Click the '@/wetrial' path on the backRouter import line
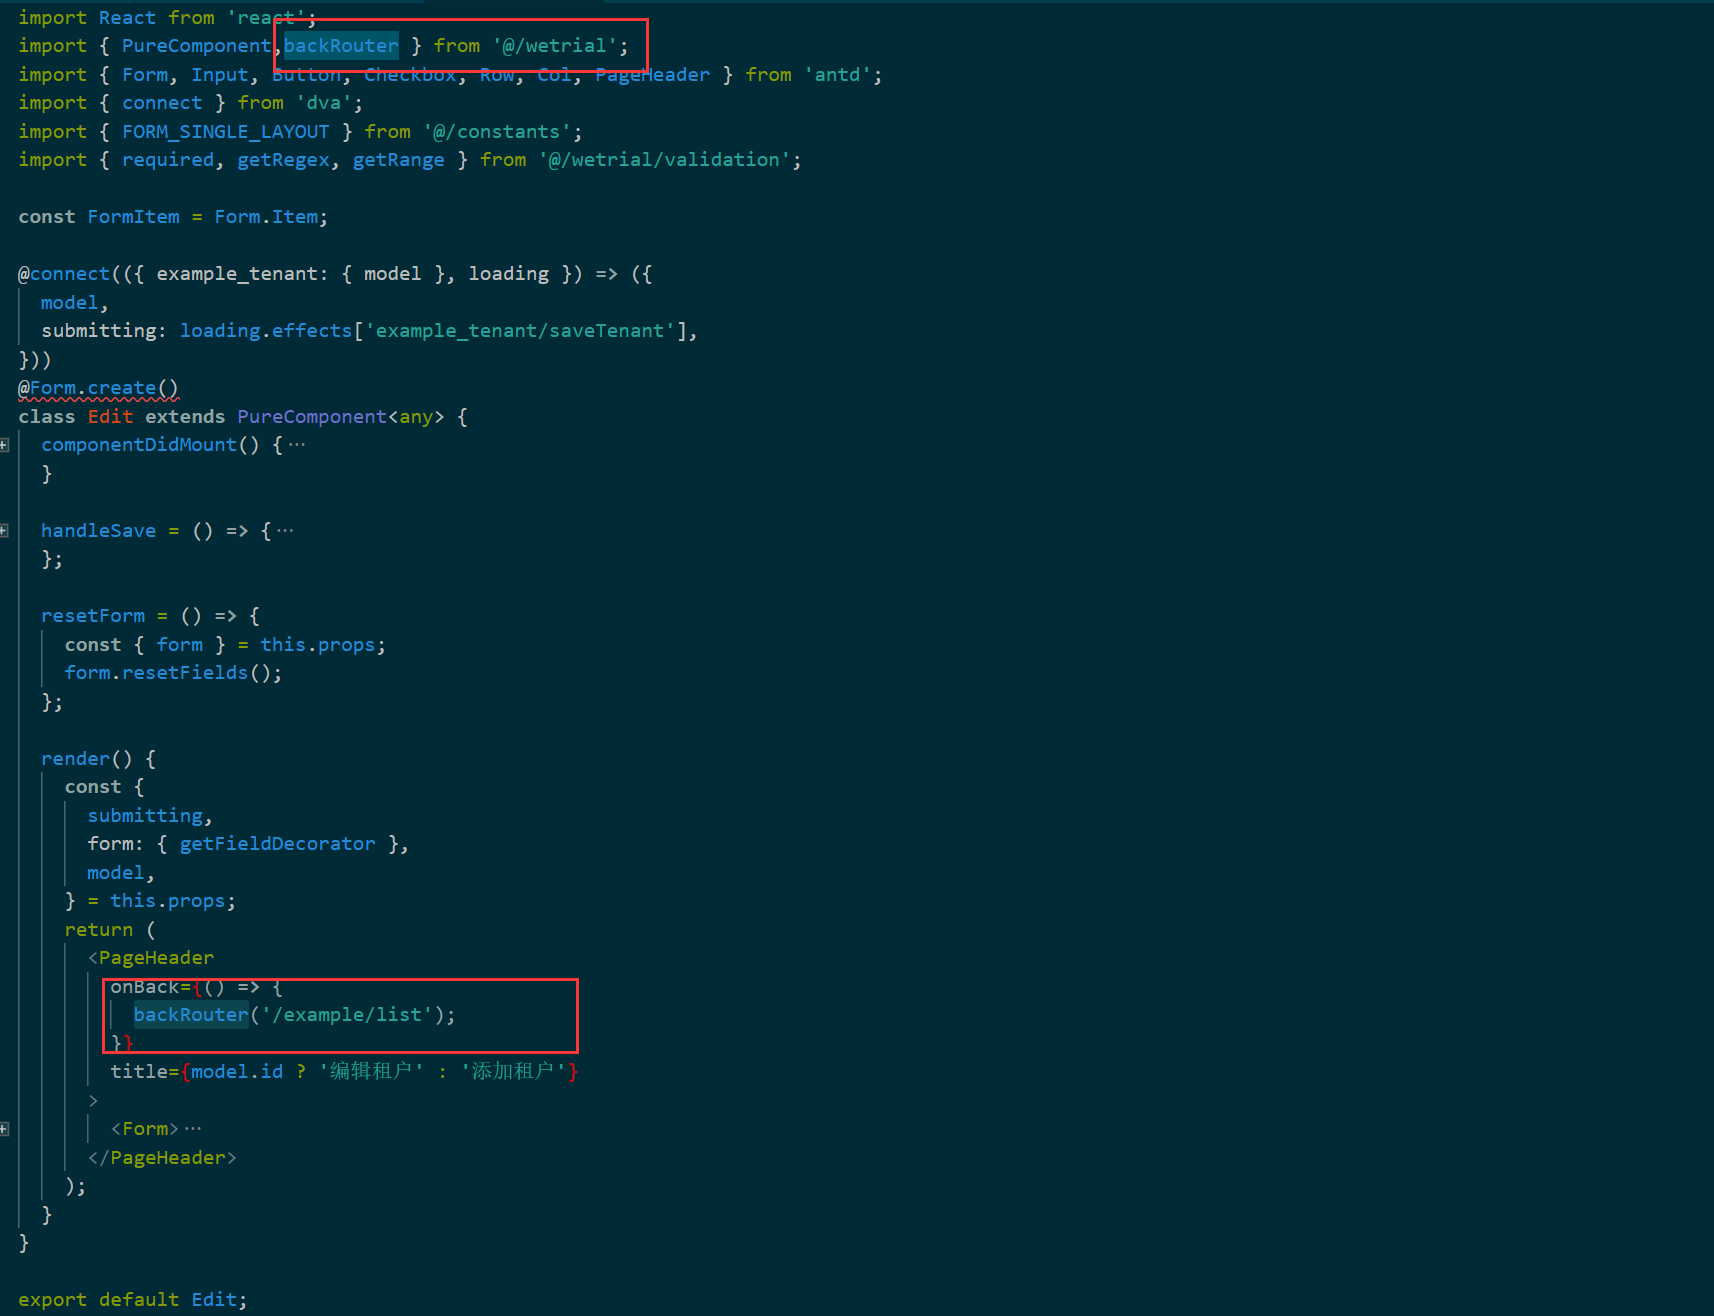 555,46
